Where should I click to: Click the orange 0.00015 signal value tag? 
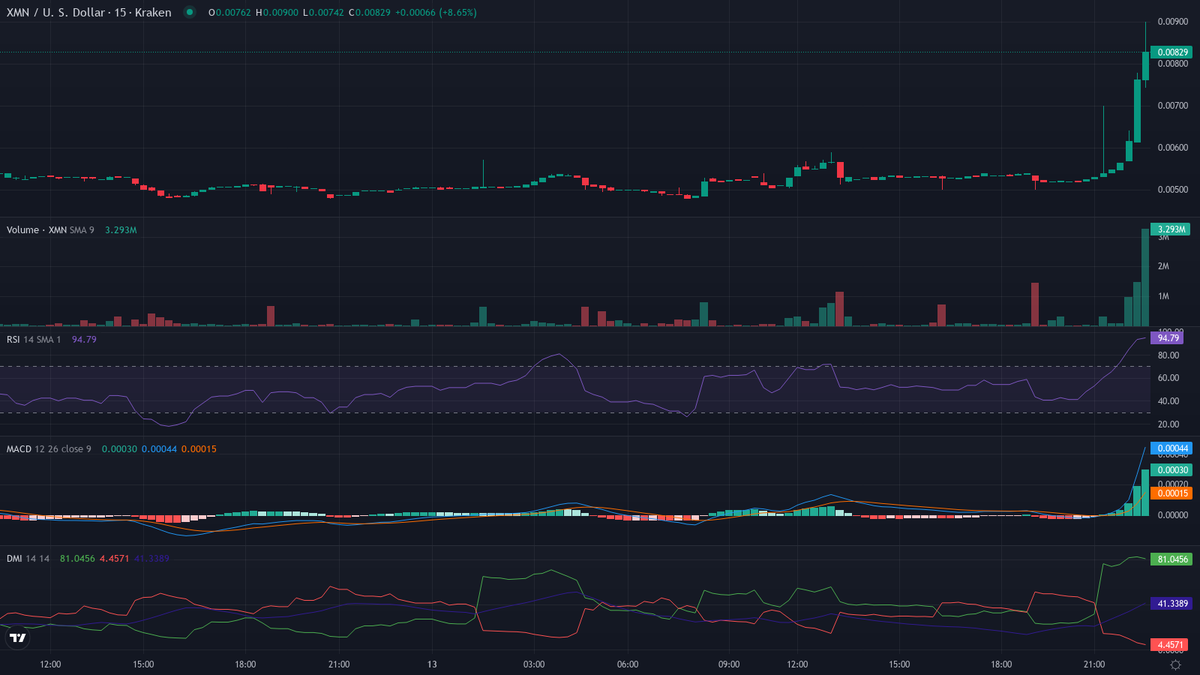pos(1172,493)
